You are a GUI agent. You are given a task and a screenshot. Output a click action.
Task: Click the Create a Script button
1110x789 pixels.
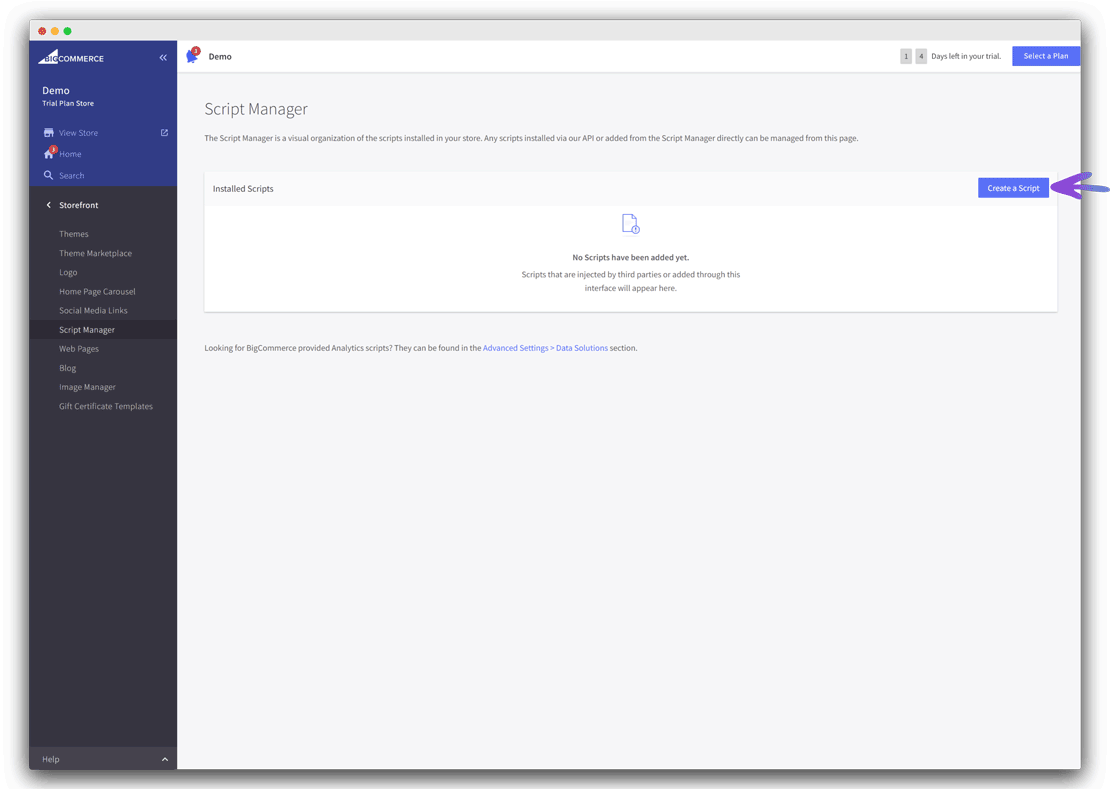pyautogui.click(x=1013, y=187)
